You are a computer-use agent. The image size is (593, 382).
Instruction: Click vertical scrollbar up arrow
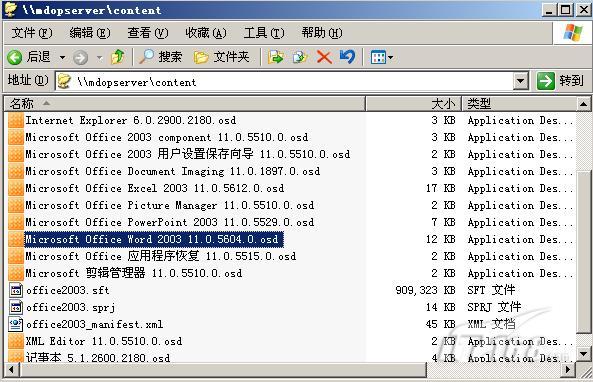(584, 104)
